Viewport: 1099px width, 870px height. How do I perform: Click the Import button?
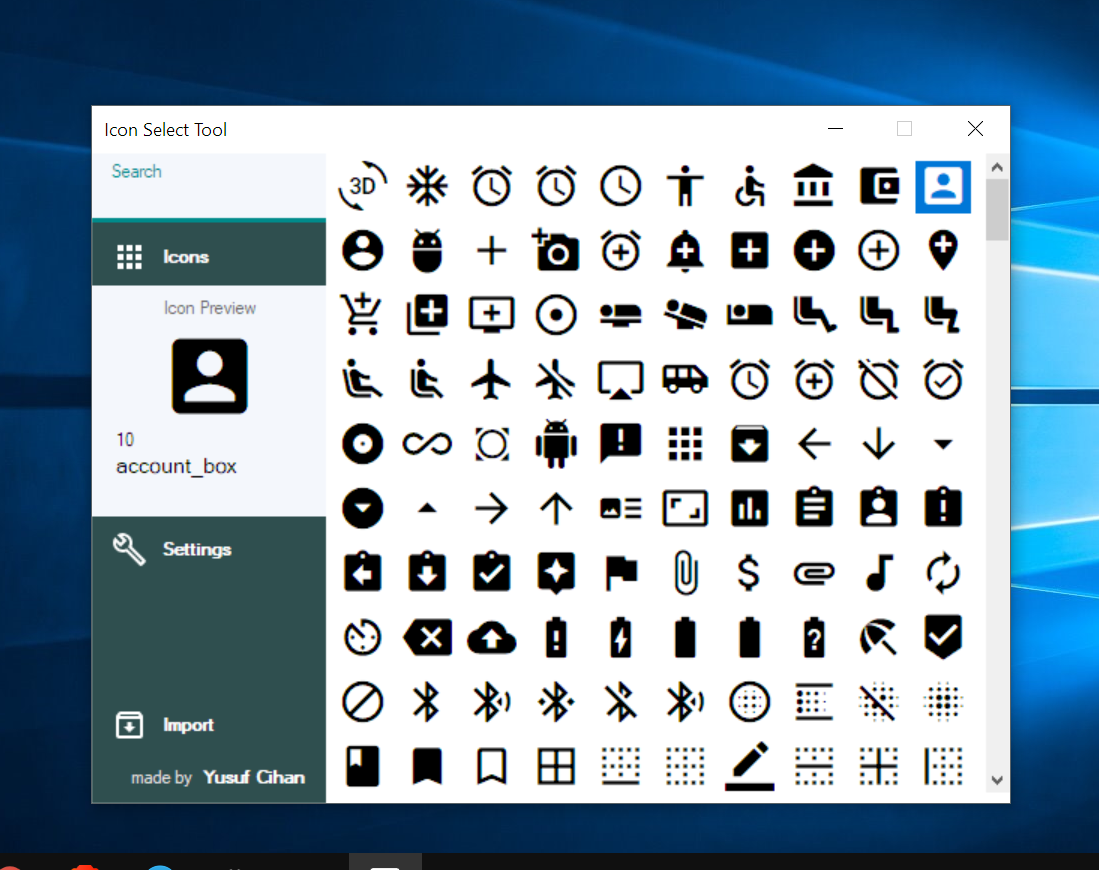pos(189,724)
